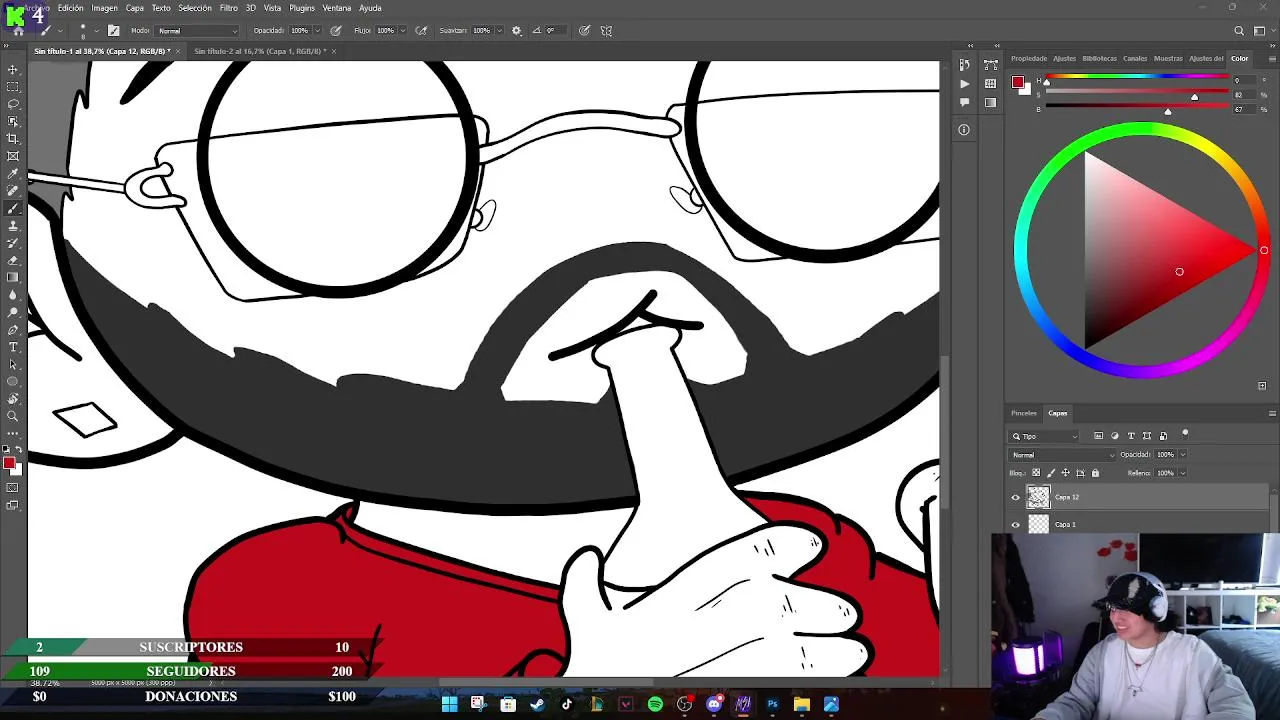Open brush settings panel icon in options bar
1280x720 pixels.
113,31
